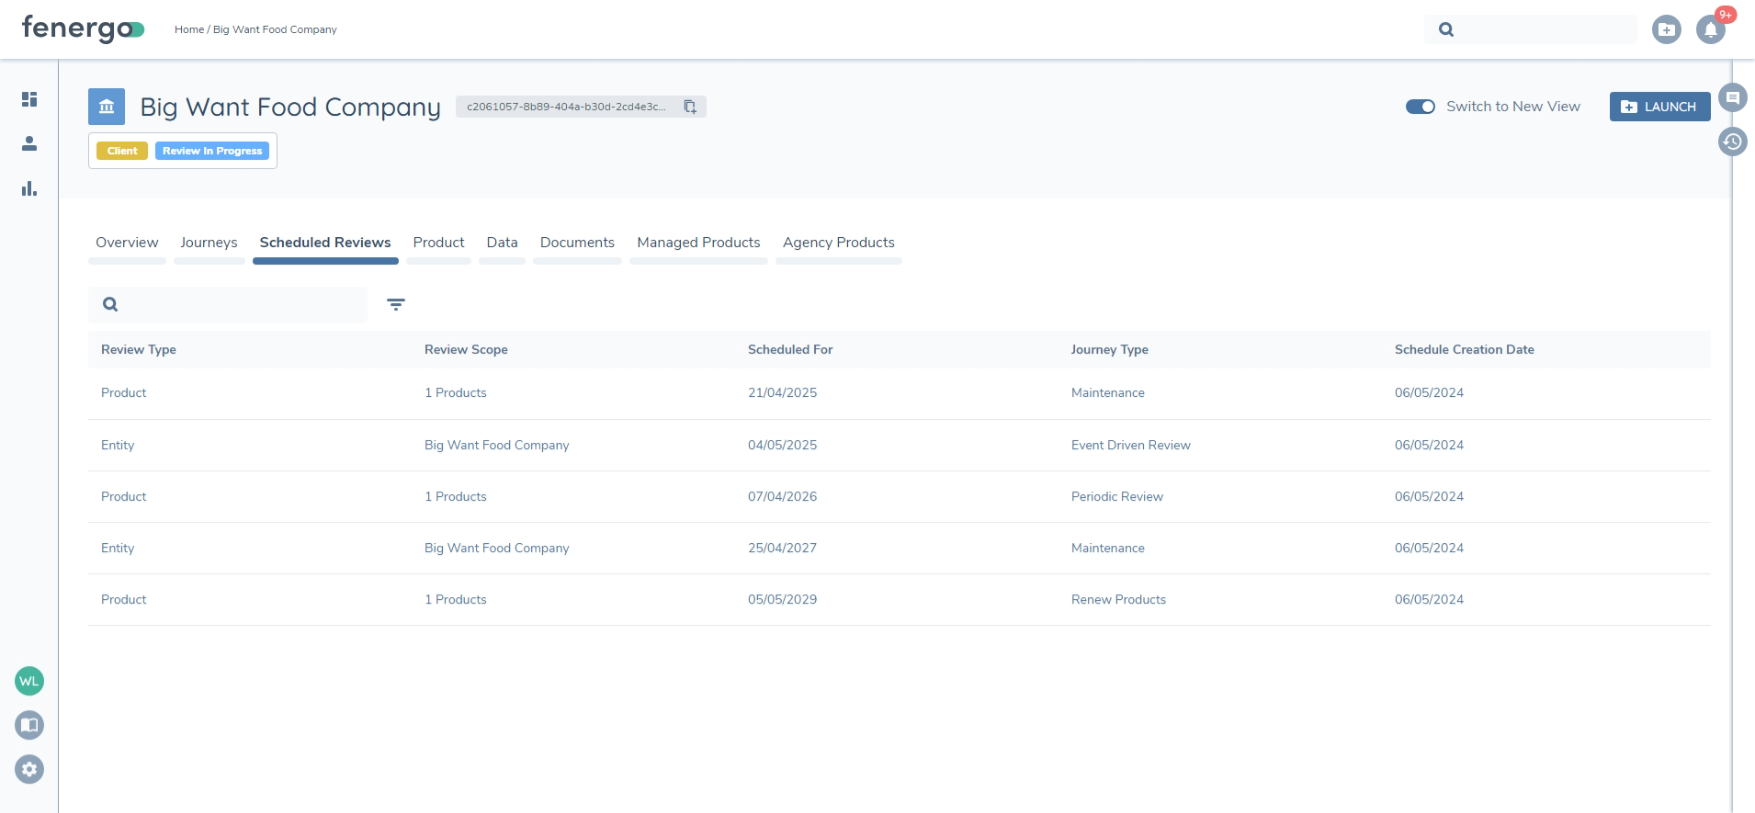Click the add folder icon in top bar
This screenshot has height=813, width=1755.
pos(1666,29)
